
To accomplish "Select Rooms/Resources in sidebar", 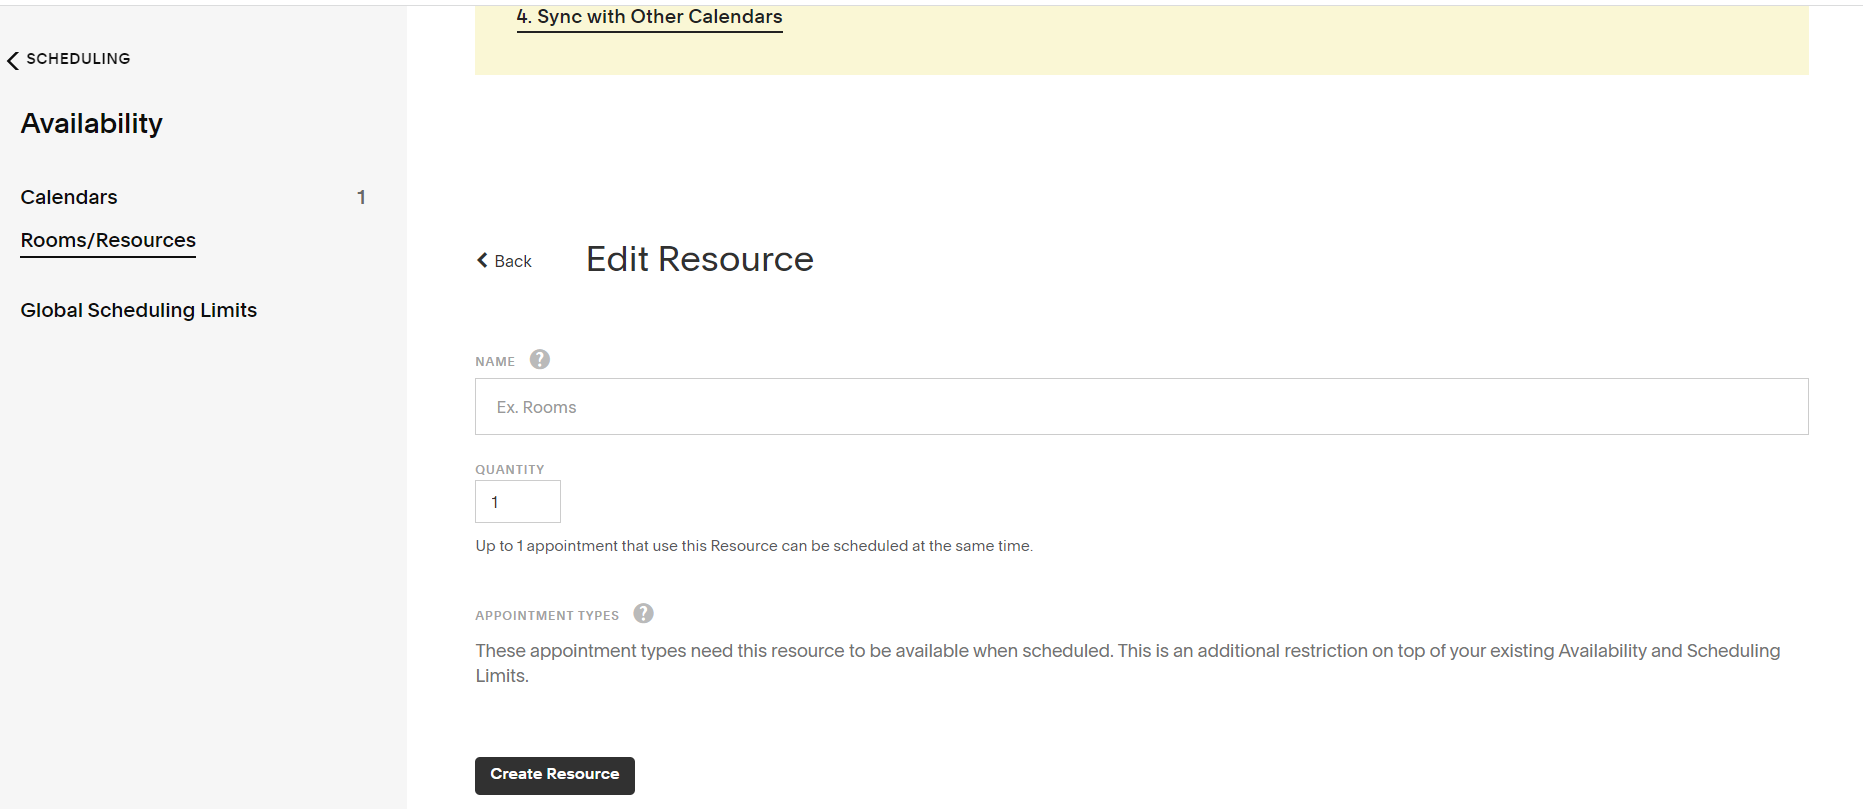I will click(x=108, y=241).
